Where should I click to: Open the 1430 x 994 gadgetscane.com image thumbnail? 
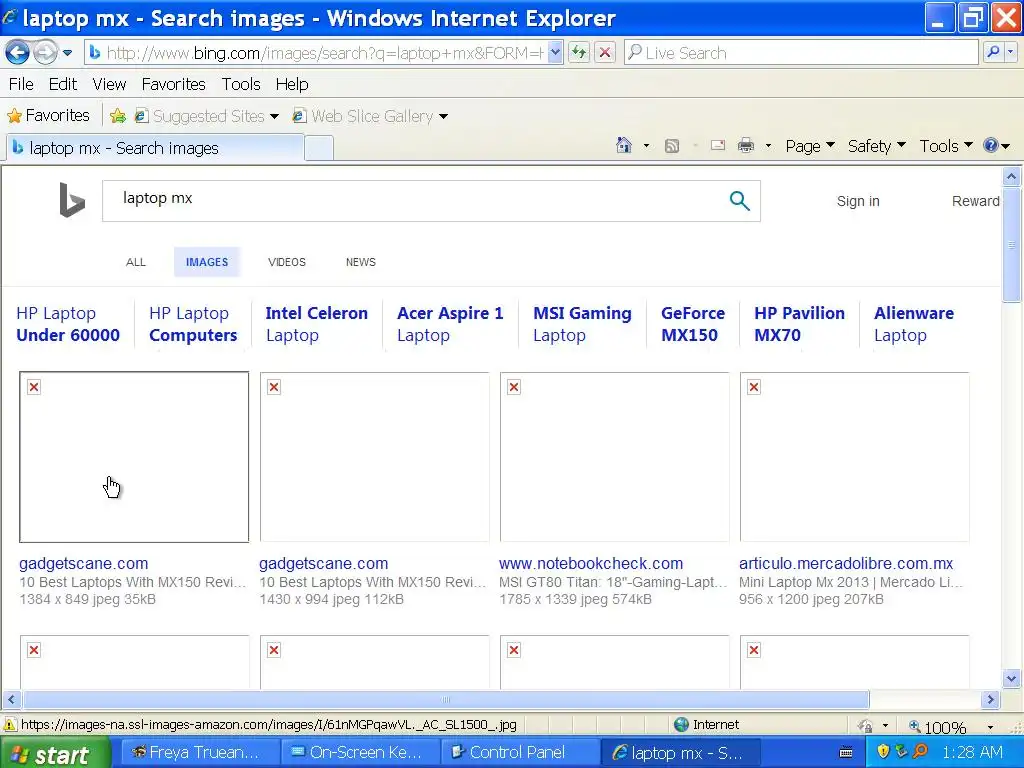point(374,457)
